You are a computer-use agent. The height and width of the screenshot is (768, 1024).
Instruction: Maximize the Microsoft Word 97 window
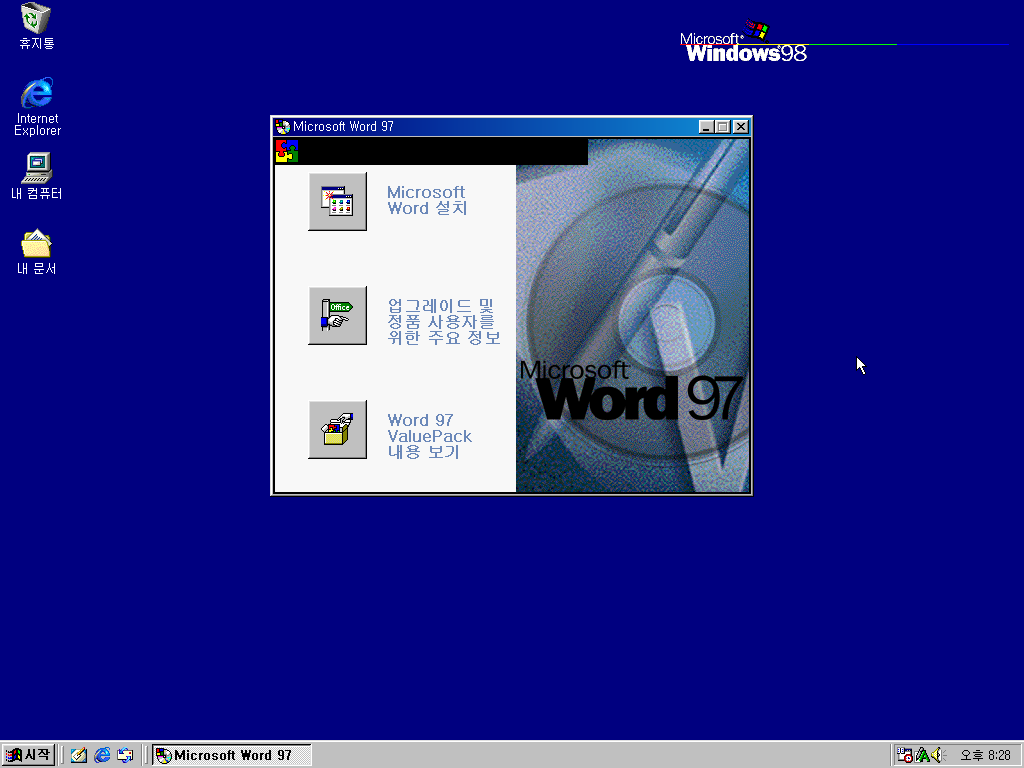pyautogui.click(x=722, y=127)
